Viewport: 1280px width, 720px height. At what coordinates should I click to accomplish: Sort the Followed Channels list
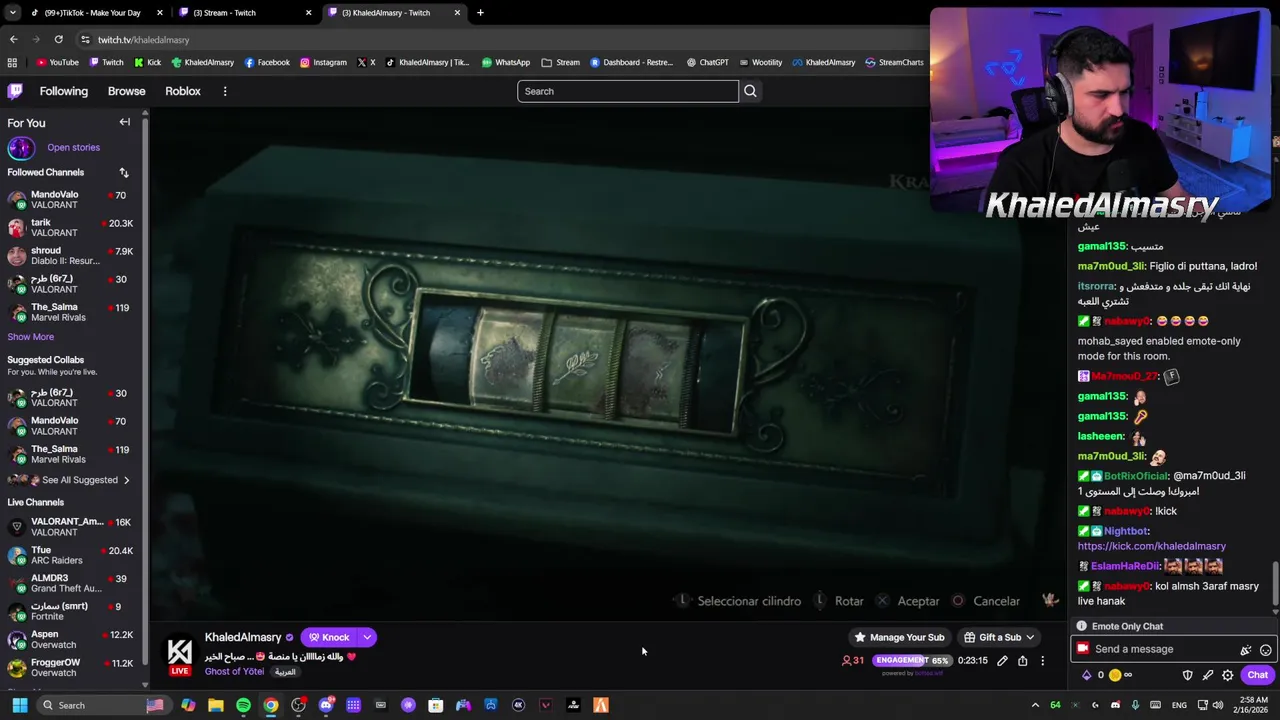124,172
